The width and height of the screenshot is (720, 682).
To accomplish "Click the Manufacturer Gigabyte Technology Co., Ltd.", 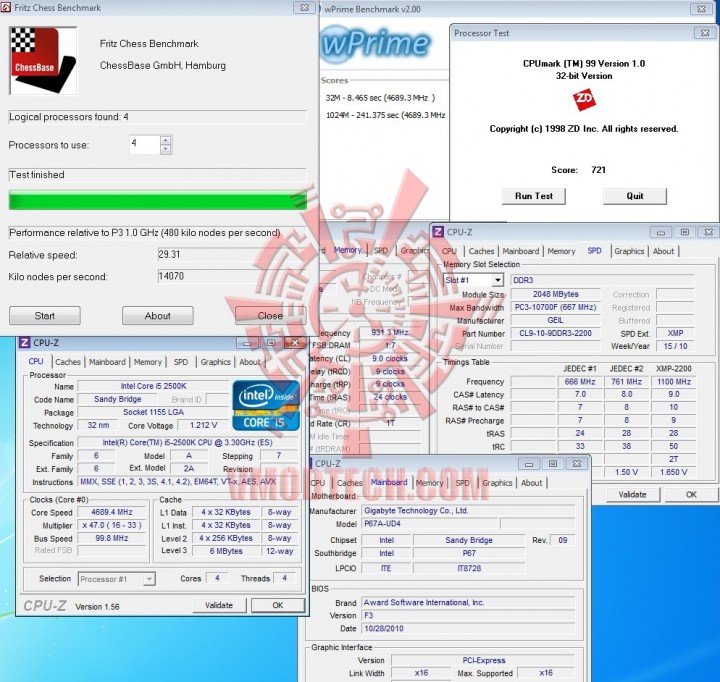I will pyautogui.click(x=468, y=510).
